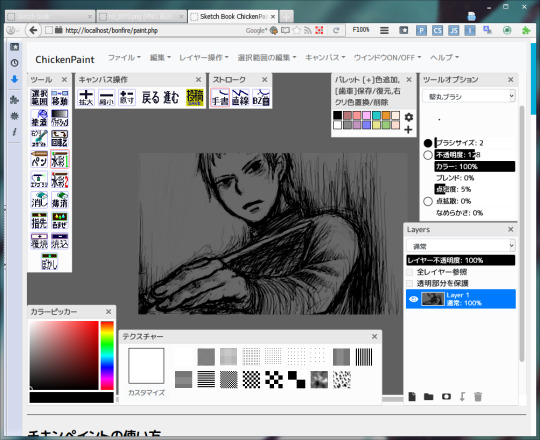Image resolution: width=540 pixels, height=440 pixels.
Task: Click new layer icon in Layers panel
Action: [412, 397]
